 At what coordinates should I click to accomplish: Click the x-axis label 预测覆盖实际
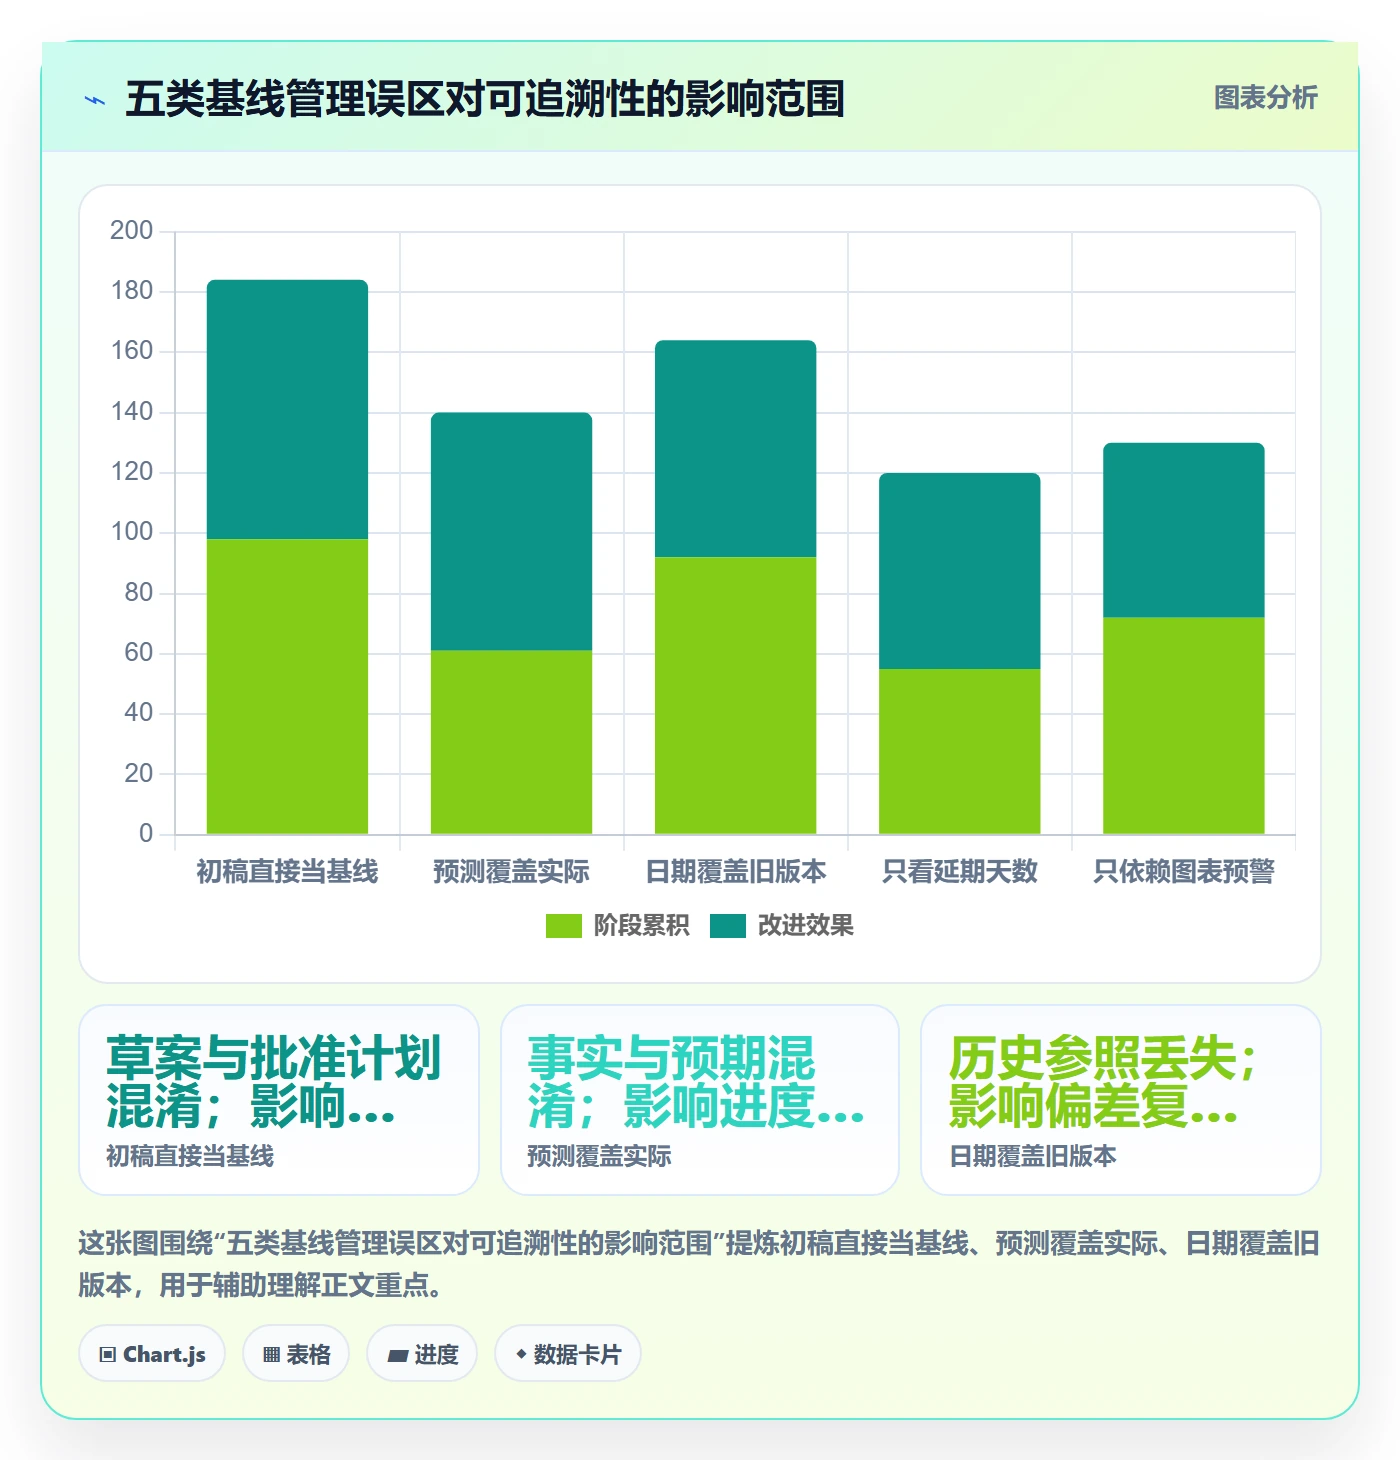tap(511, 872)
